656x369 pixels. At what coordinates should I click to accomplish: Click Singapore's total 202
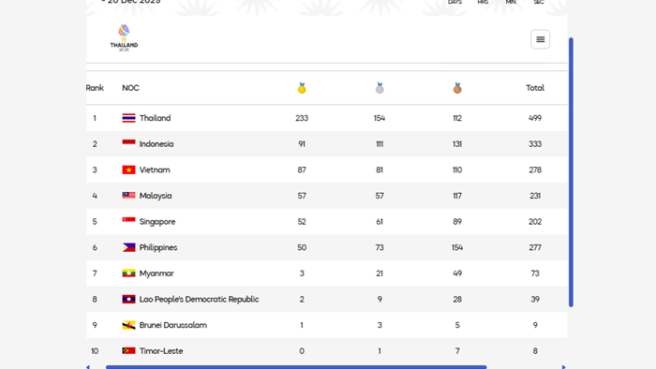tap(535, 222)
